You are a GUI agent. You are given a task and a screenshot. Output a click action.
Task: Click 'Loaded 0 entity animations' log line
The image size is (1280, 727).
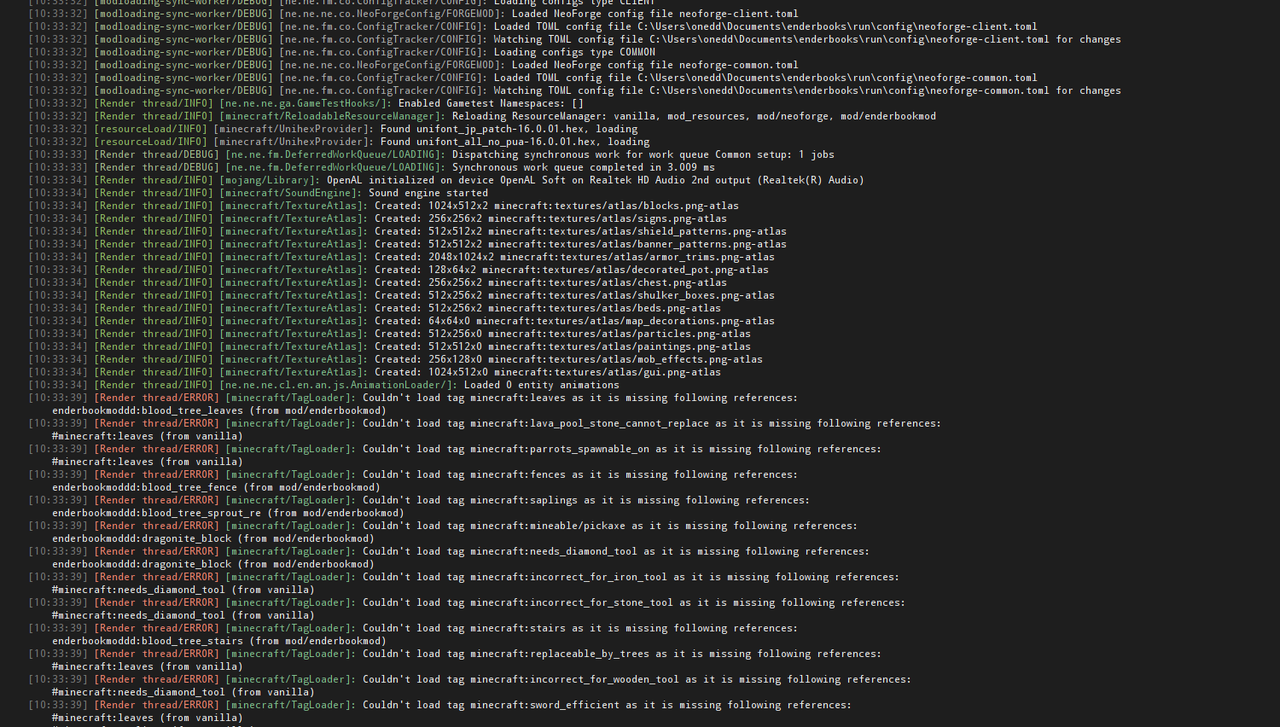point(324,385)
